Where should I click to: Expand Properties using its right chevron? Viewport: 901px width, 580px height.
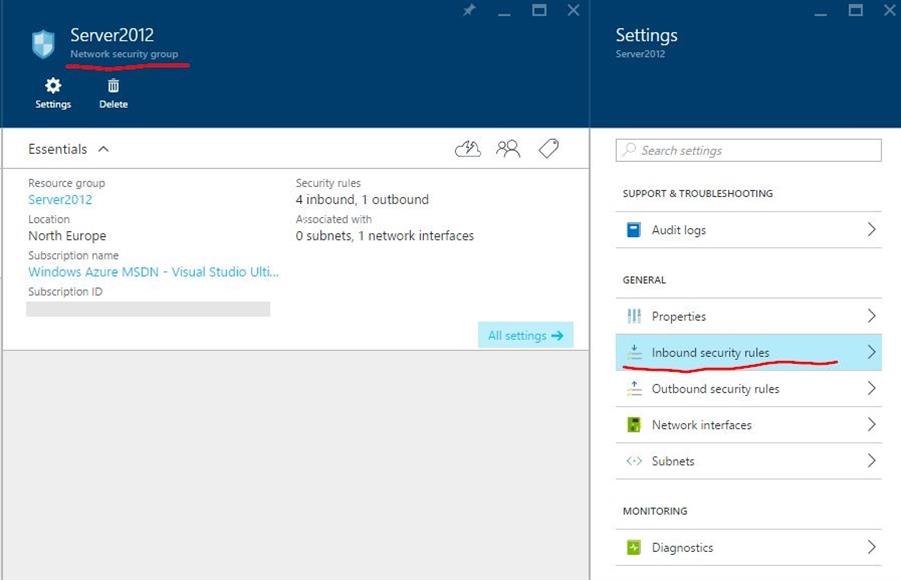point(871,316)
